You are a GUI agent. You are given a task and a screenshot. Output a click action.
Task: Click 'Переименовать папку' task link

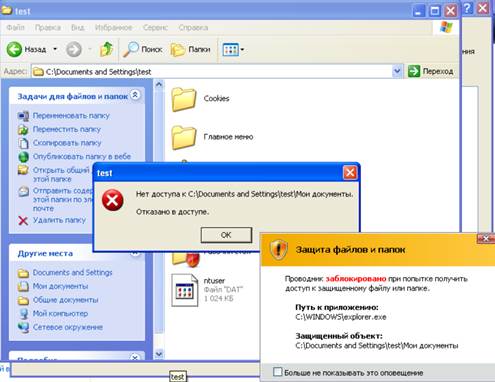click(x=71, y=116)
